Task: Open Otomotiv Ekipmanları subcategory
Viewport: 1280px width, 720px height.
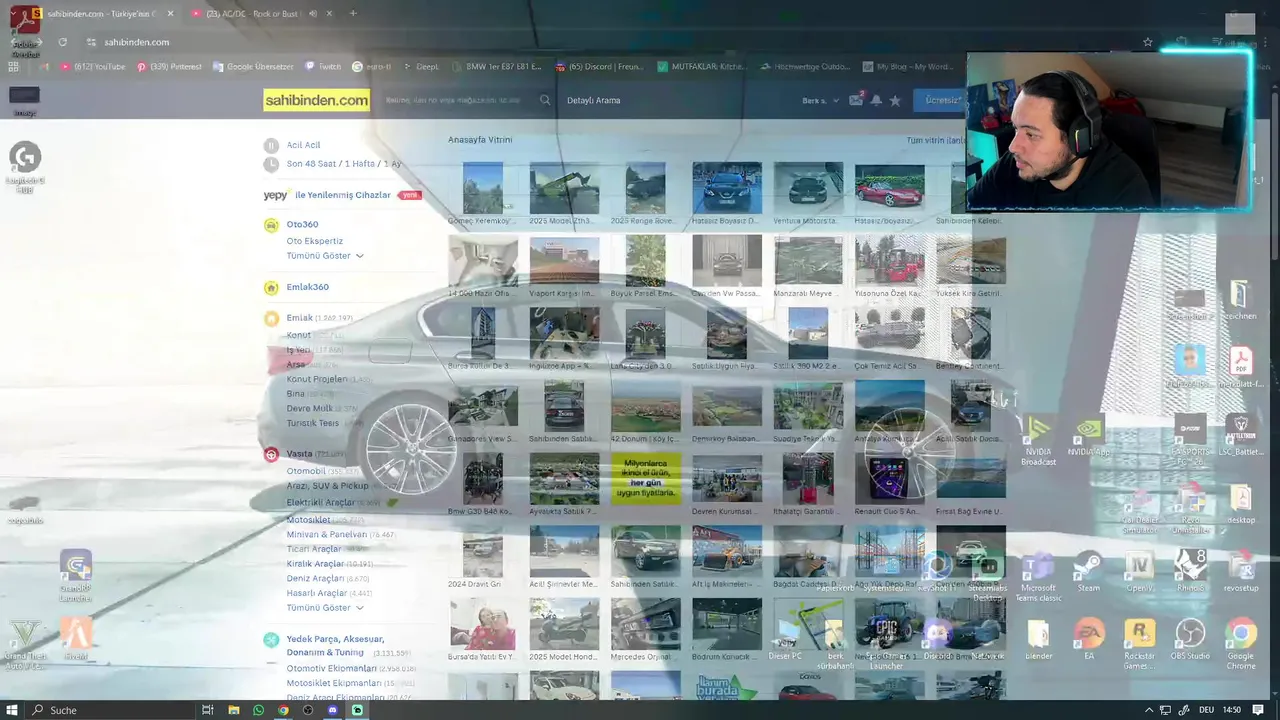Action: point(332,668)
